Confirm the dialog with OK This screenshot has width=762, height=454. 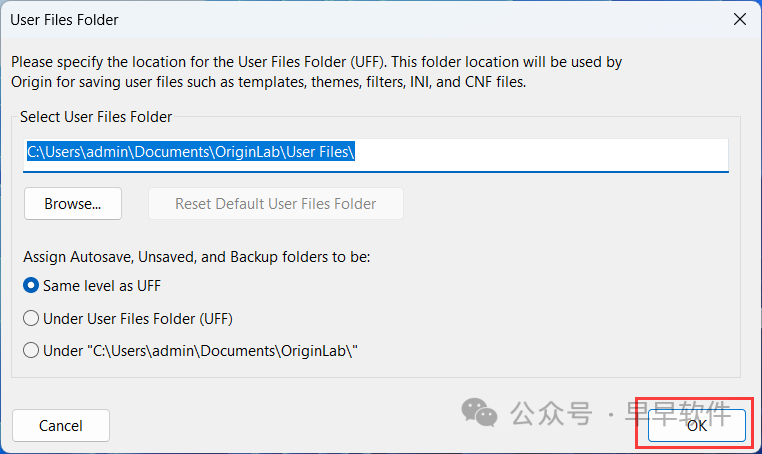tap(697, 425)
